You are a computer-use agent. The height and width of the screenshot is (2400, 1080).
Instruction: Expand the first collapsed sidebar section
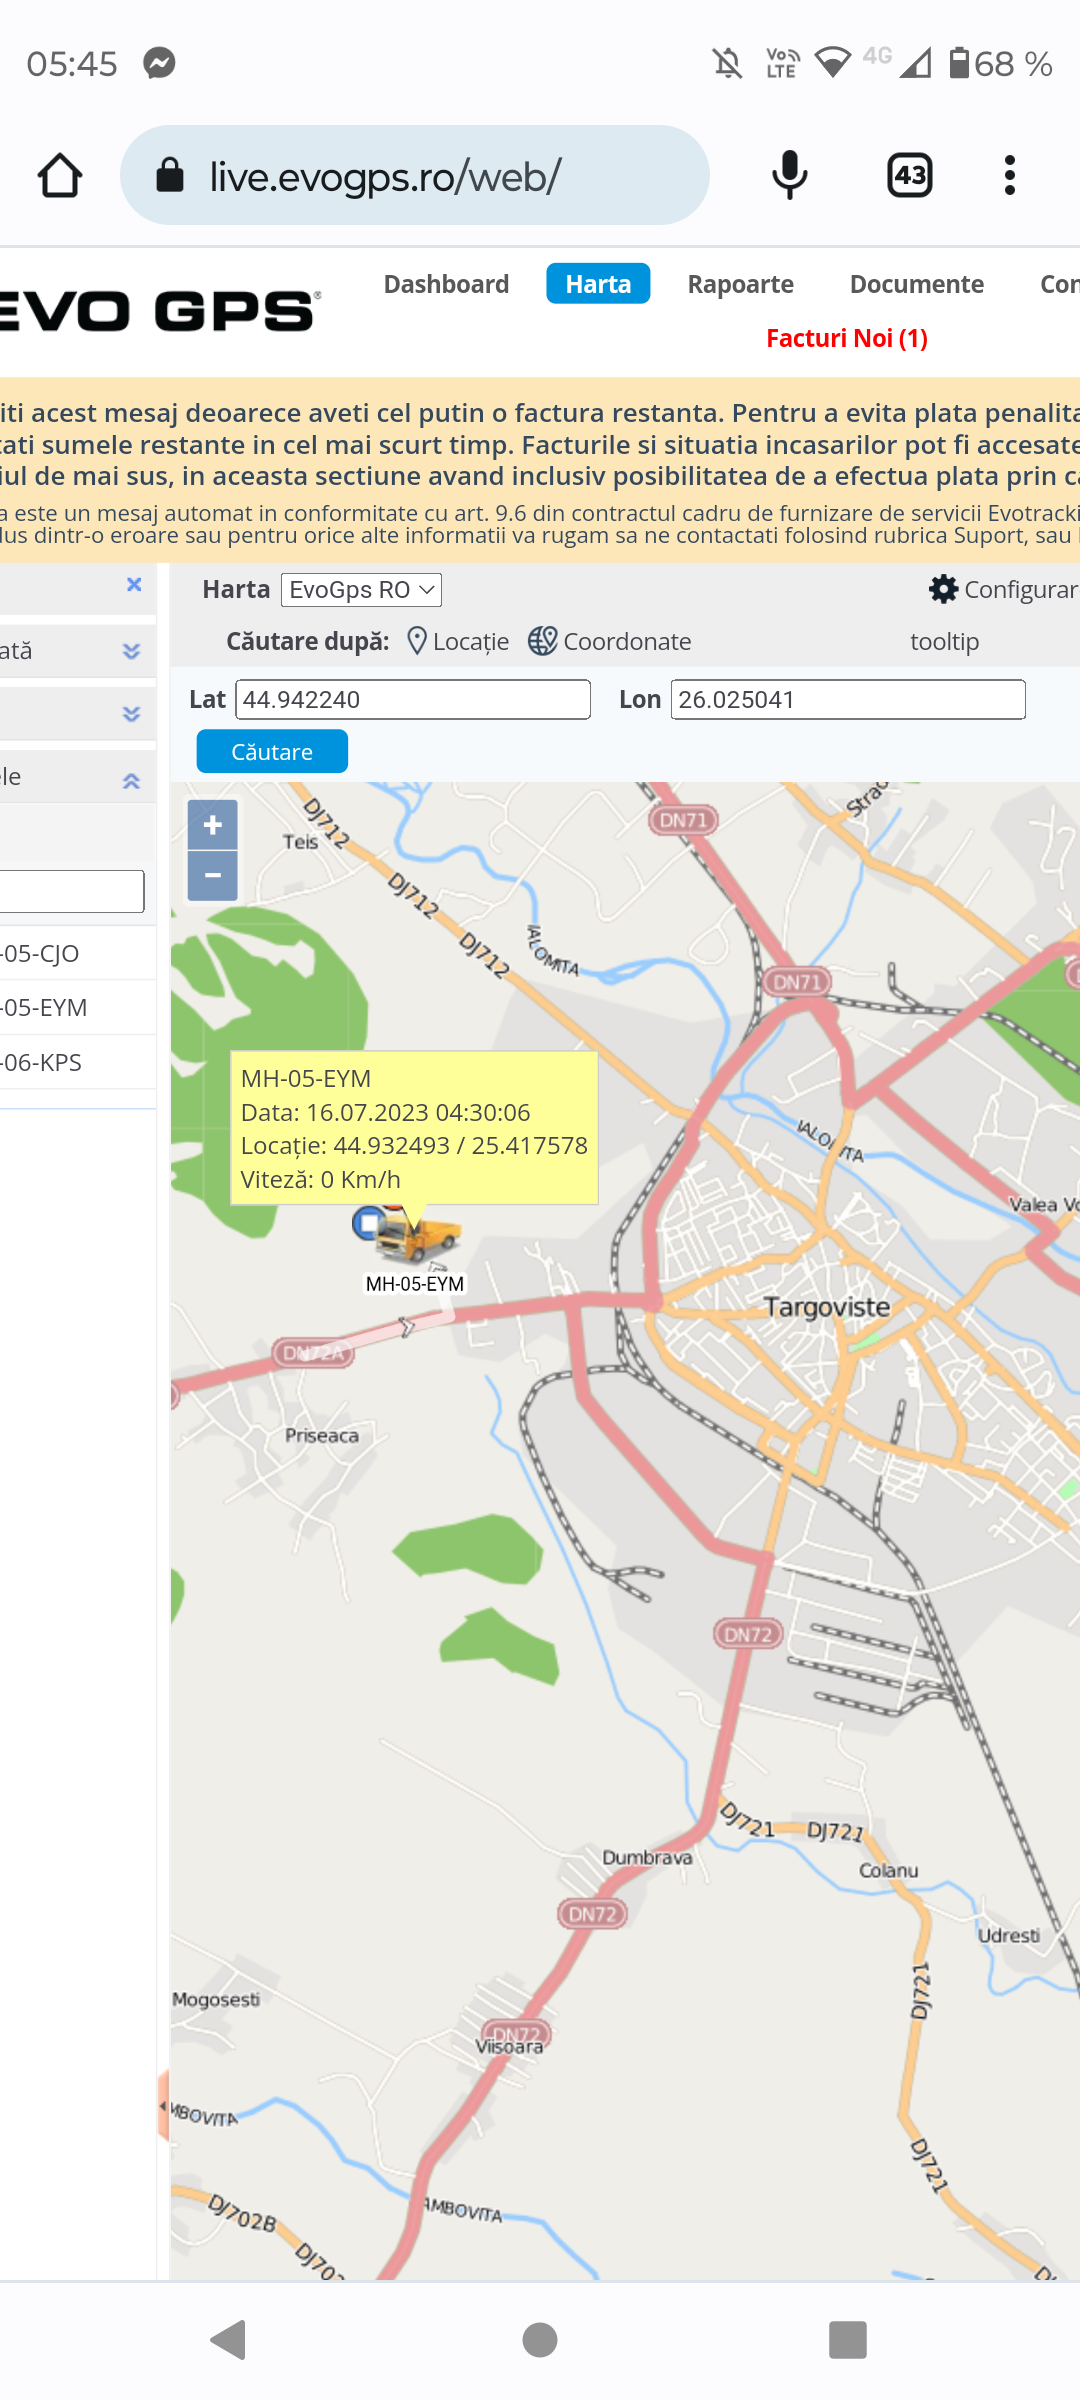[x=131, y=651]
